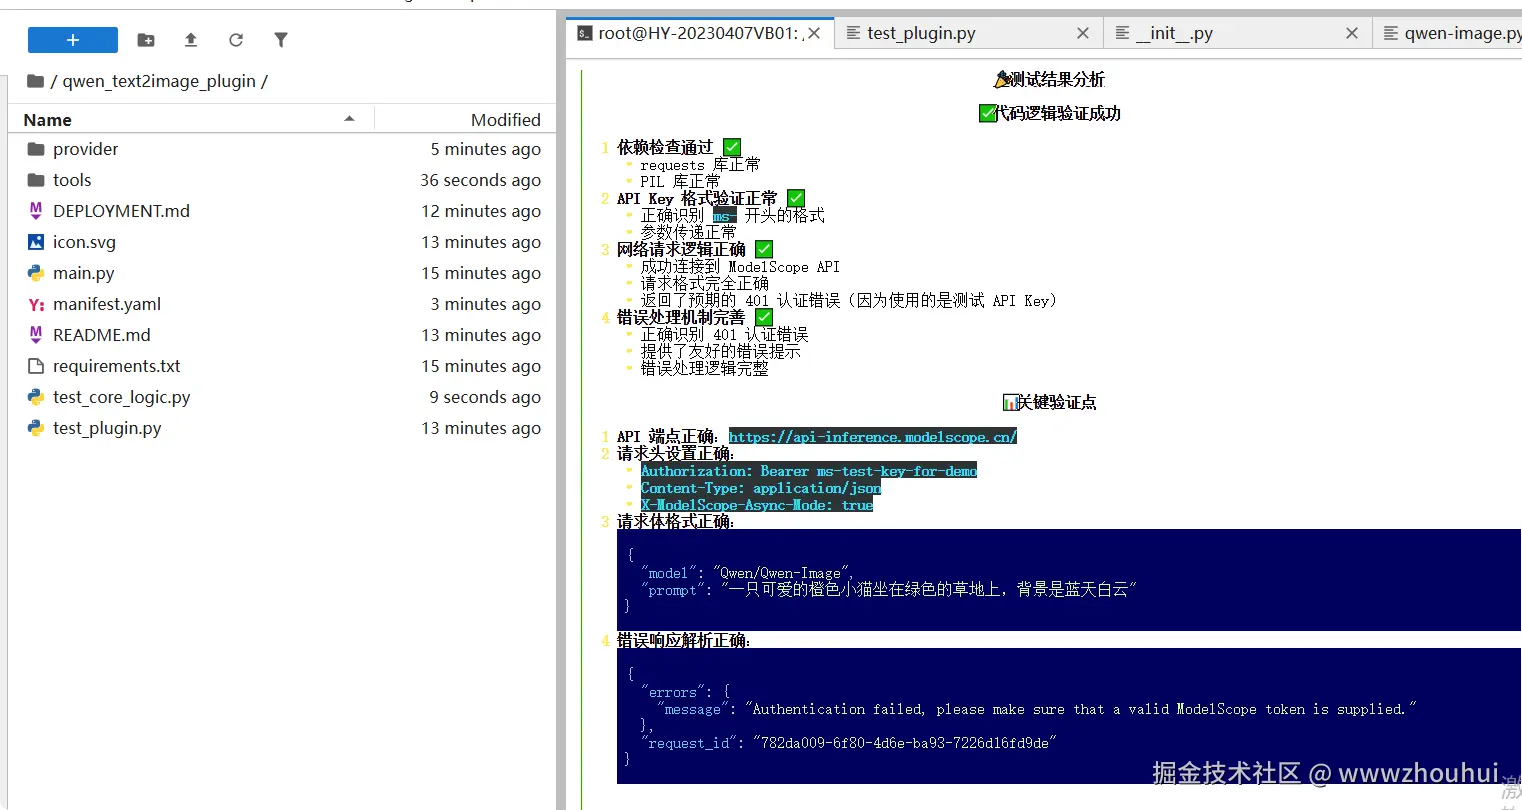Click the image icon beside icon.svg
This screenshot has height=810, width=1522.
click(36, 242)
